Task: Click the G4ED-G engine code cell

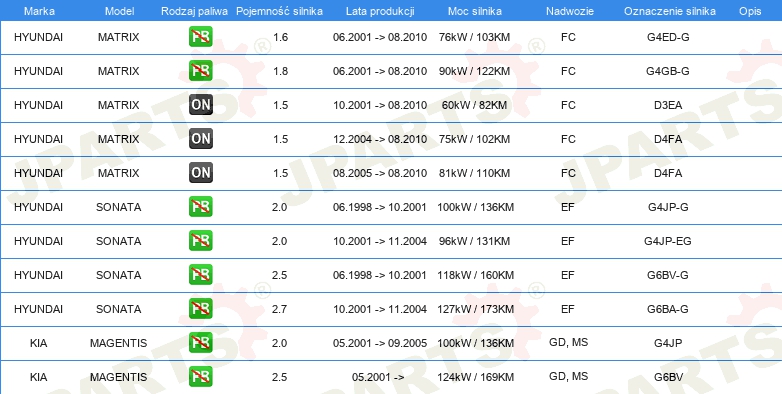Action: point(668,37)
